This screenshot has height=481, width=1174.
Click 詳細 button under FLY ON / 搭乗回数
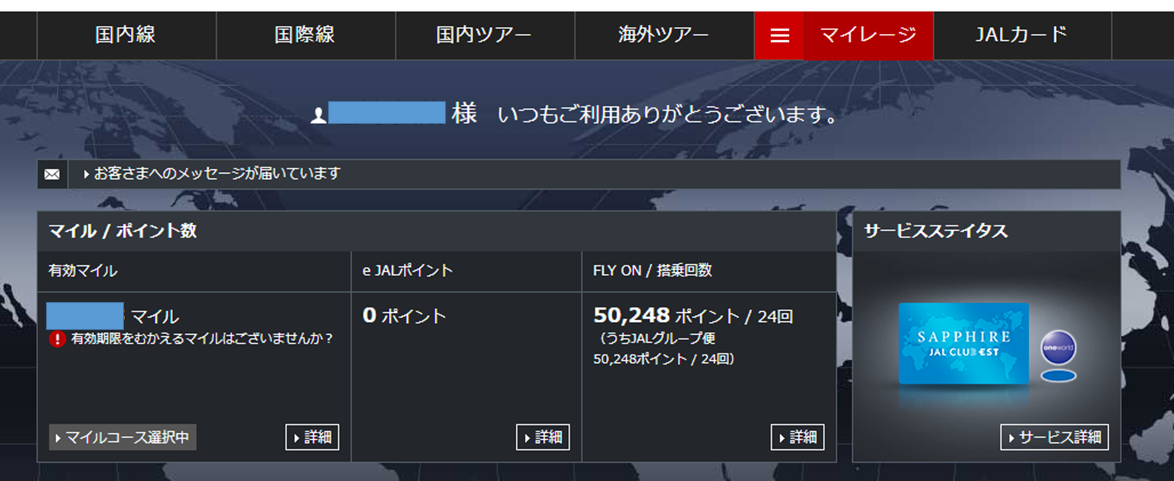point(797,438)
